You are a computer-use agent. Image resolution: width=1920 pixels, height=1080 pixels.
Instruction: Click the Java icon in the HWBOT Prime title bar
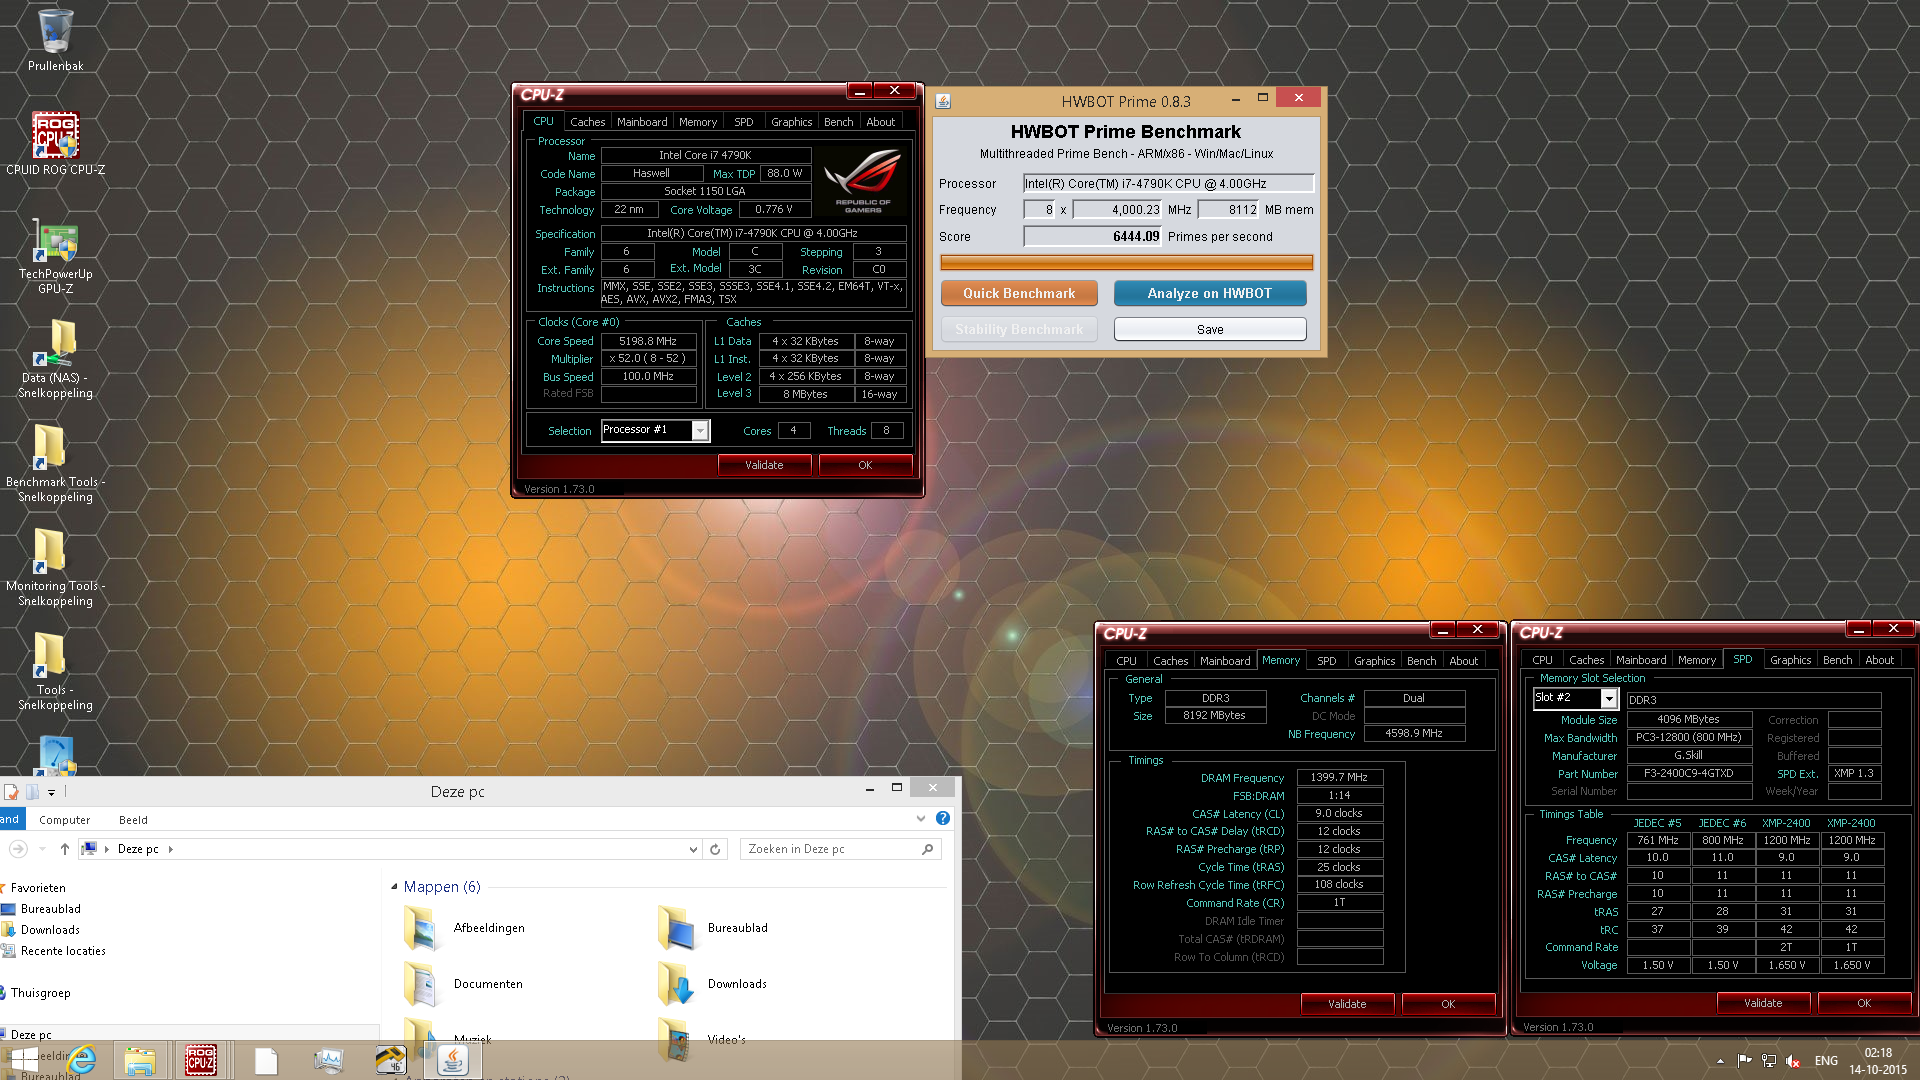pyautogui.click(x=943, y=101)
